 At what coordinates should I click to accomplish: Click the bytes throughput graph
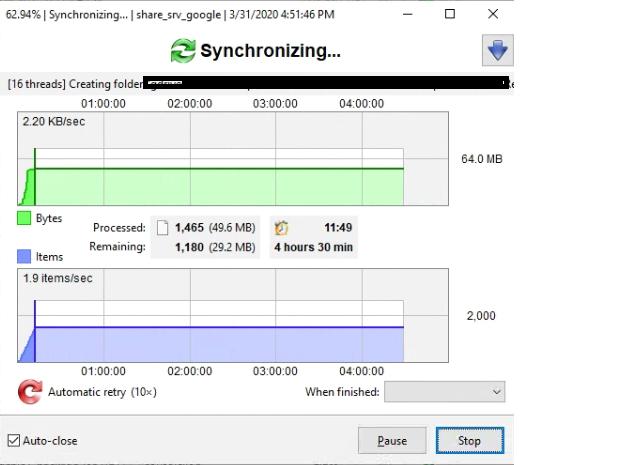click(x=233, y=159)
